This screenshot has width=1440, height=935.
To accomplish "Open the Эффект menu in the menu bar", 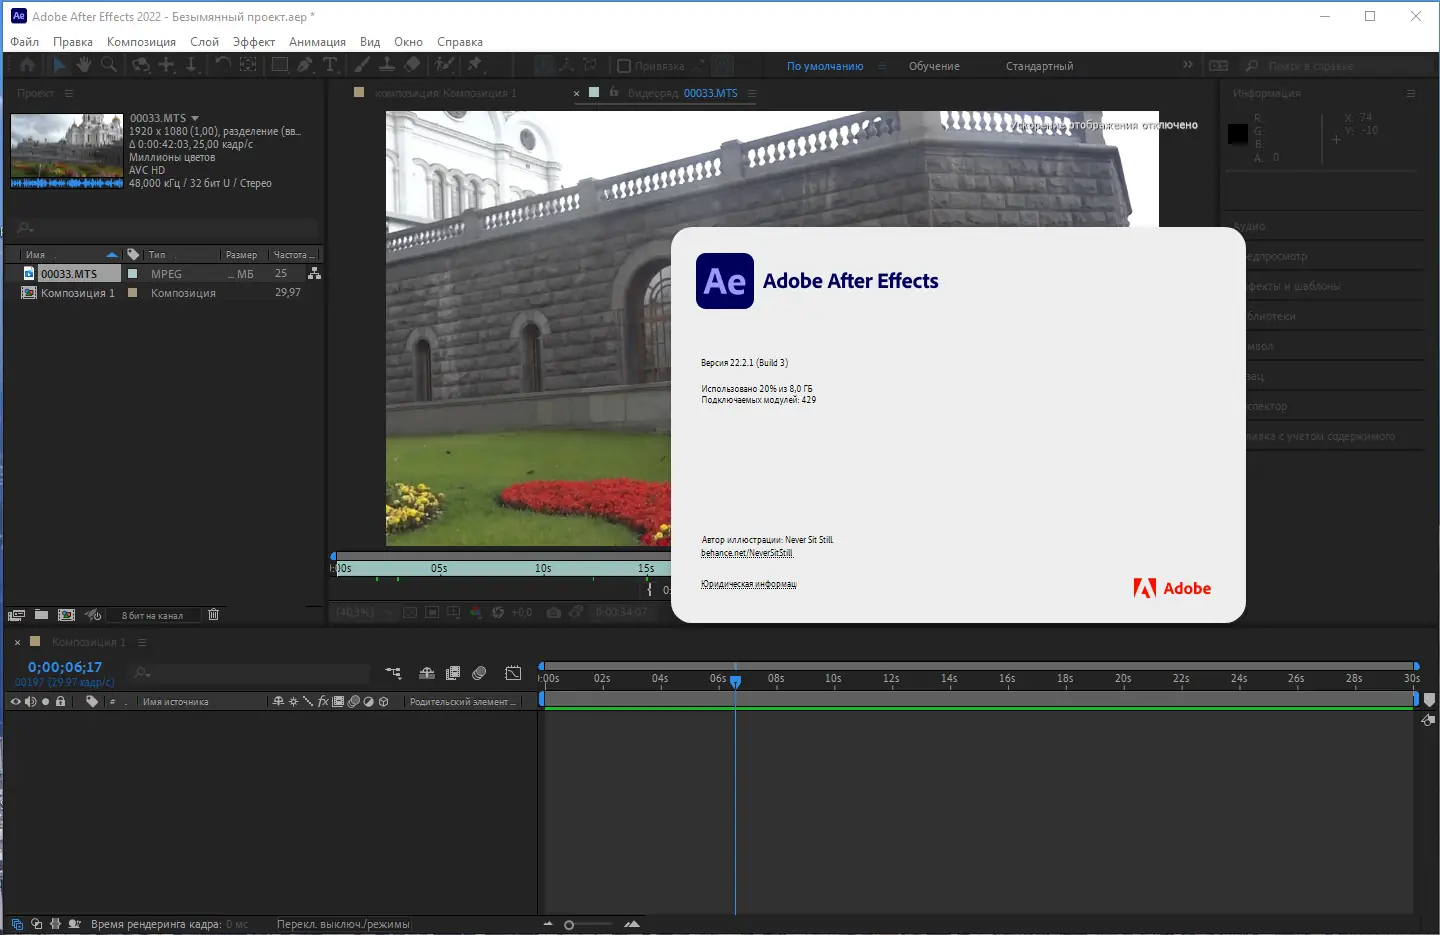I will click(253, 42).
